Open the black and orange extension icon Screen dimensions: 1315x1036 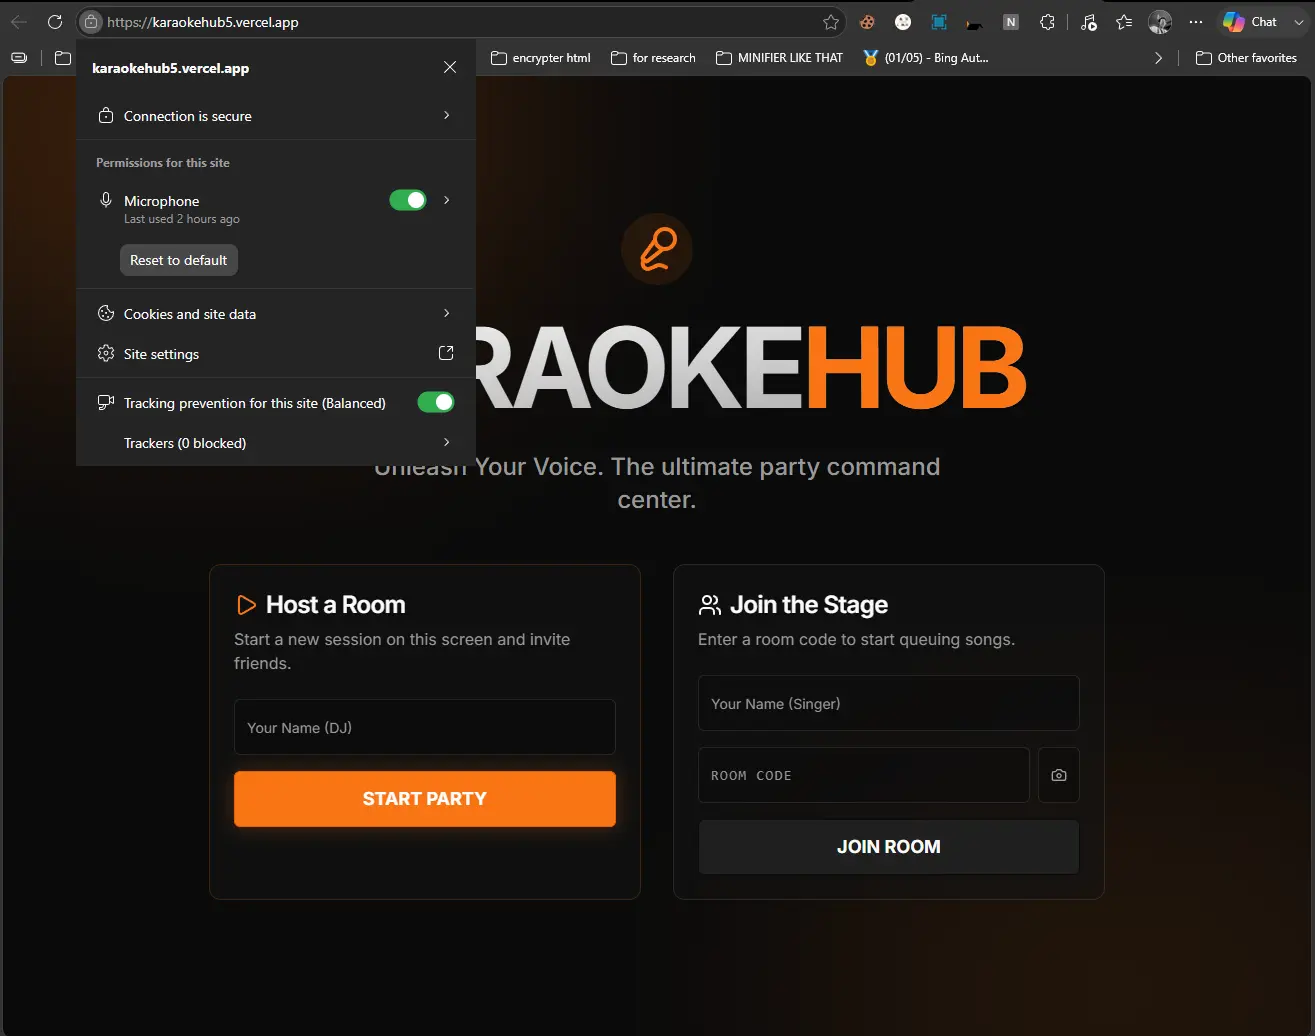975,22
